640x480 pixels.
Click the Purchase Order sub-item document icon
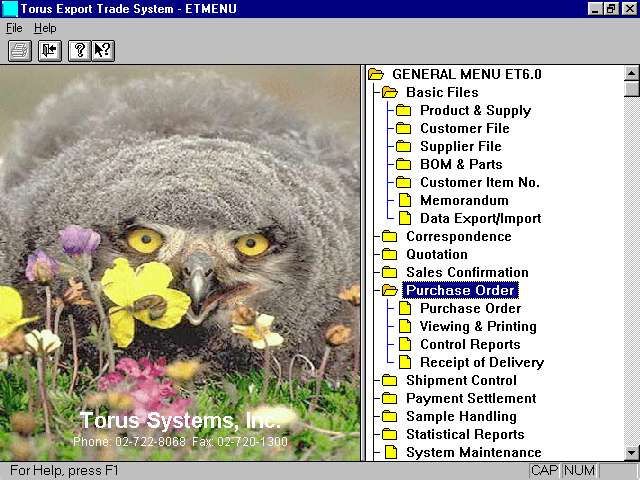tap(405, 308)
